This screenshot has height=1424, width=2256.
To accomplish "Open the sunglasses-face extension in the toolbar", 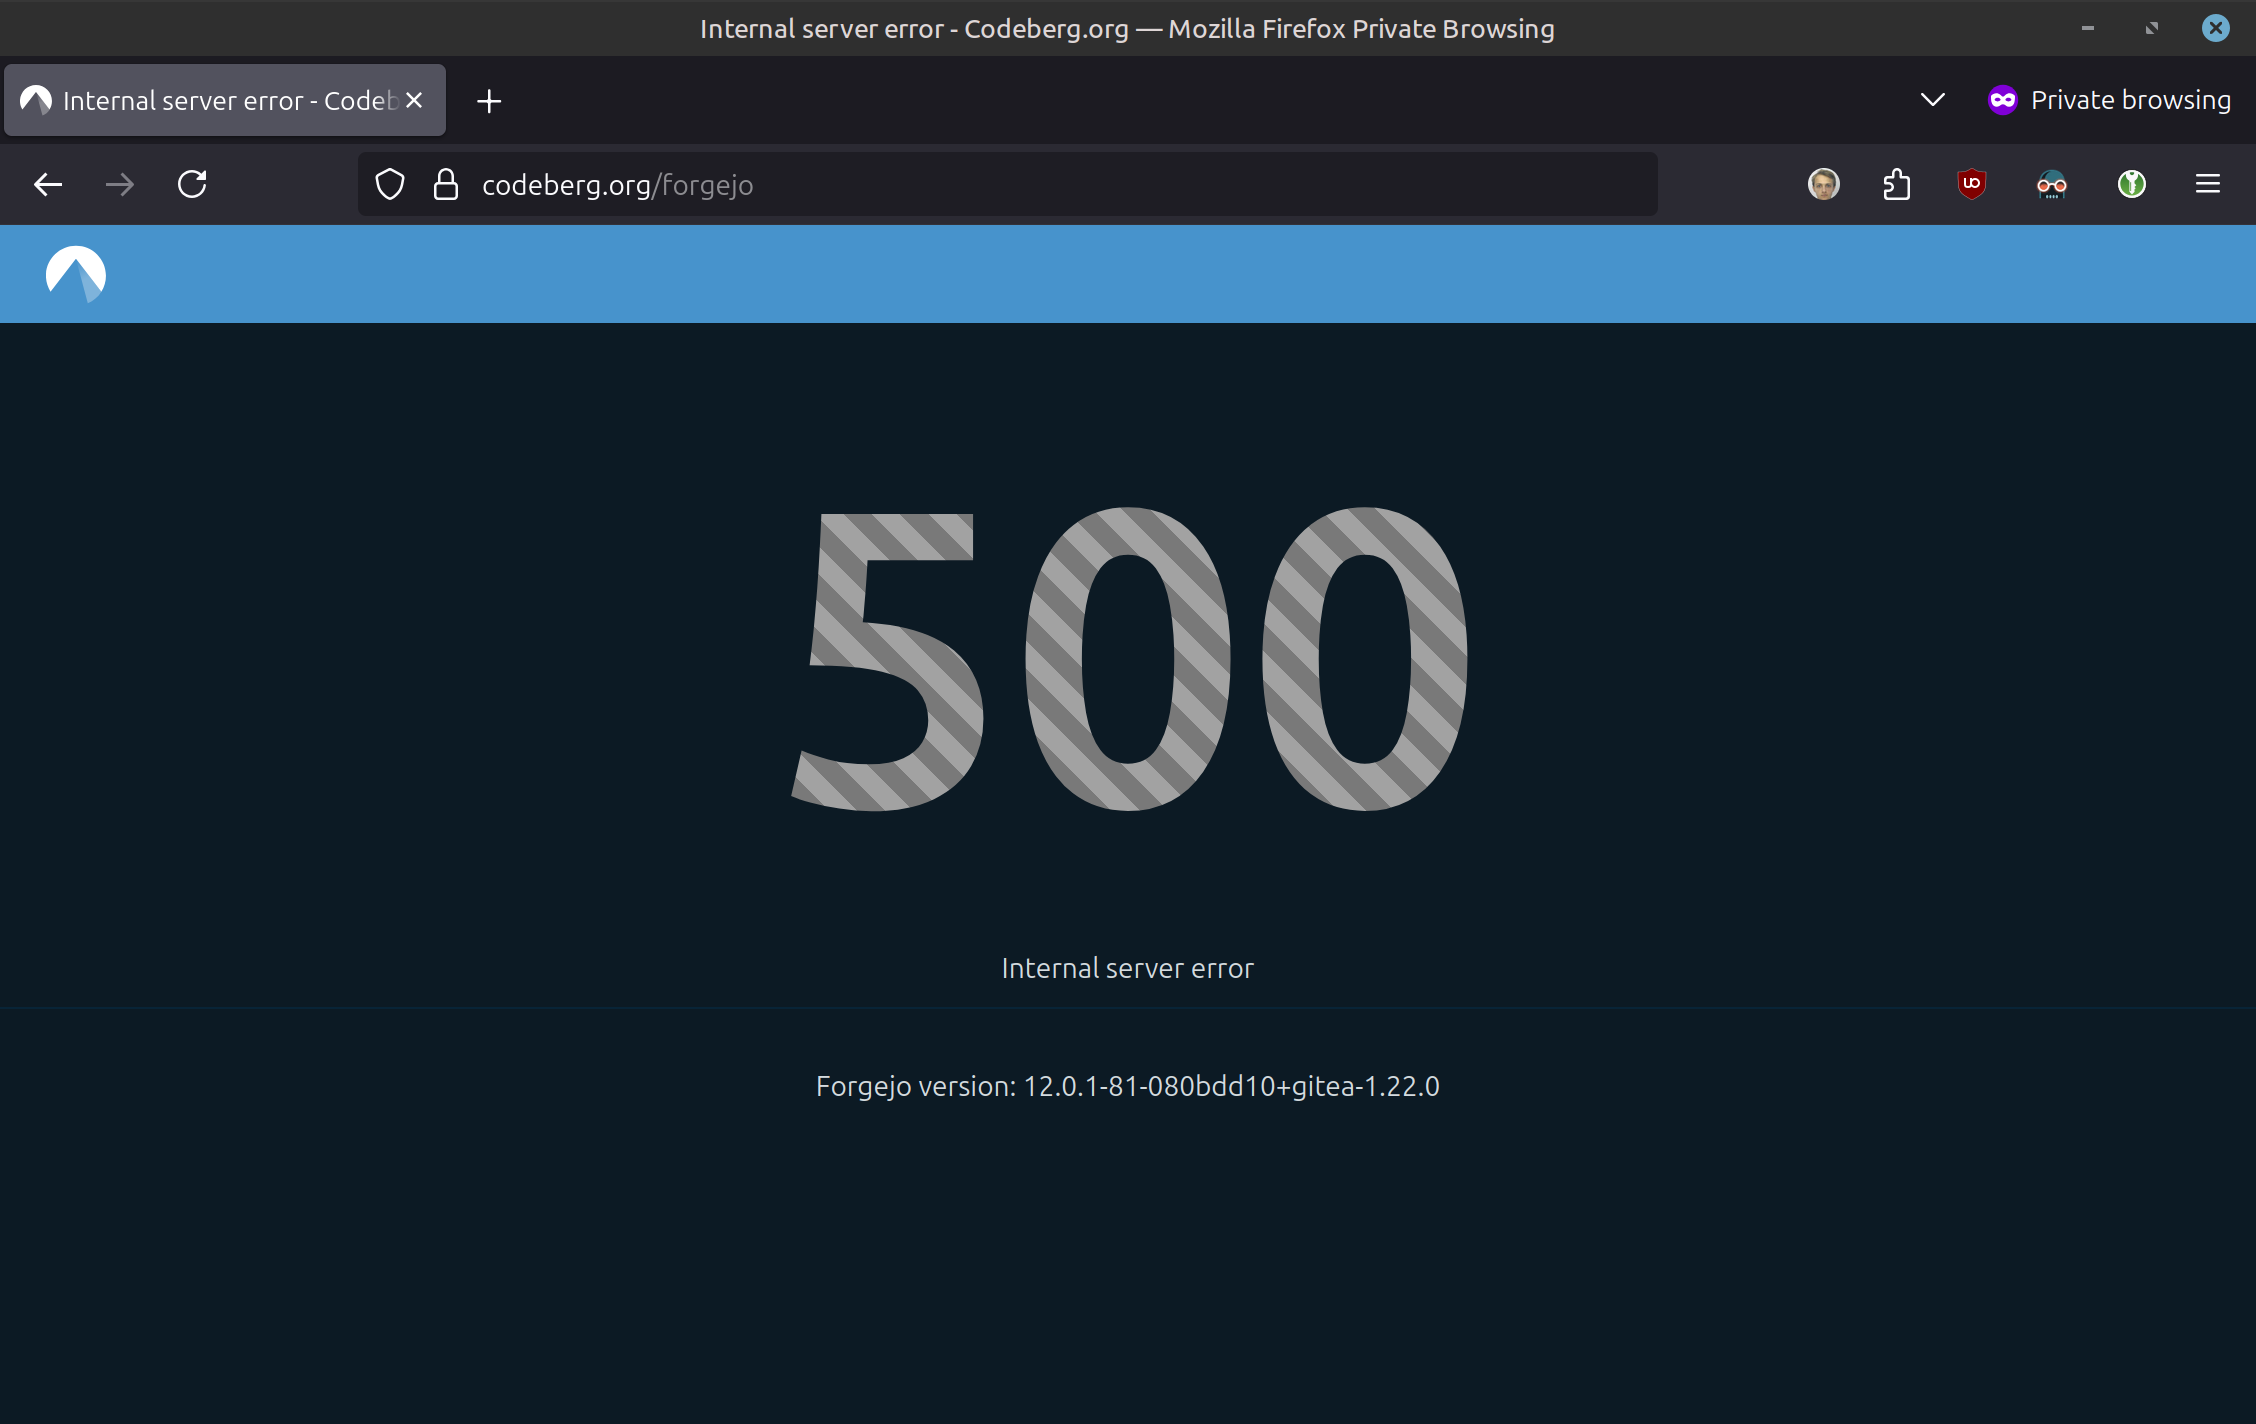I will click(x=2051, y=184).
